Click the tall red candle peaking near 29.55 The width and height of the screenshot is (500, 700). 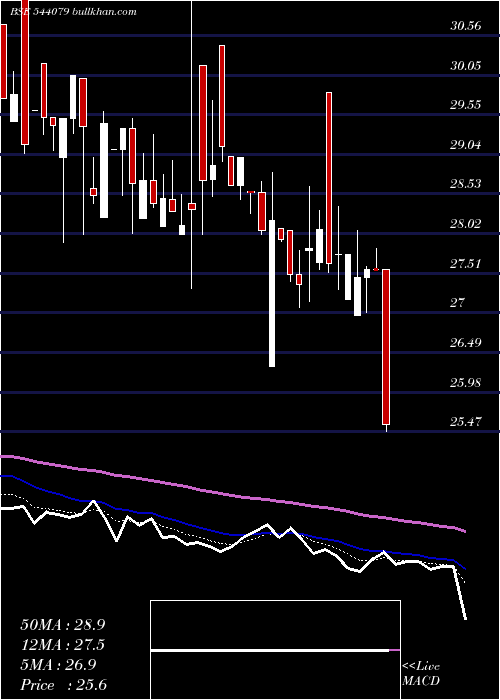point(329,178)
